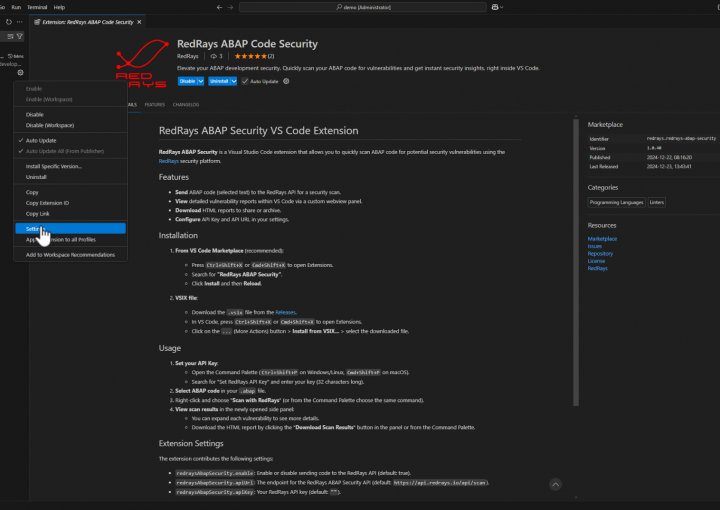Toggle Auto Update All (From Publisher) menu entry
This screenshot has height=510, width=720.
click(70, 151)
